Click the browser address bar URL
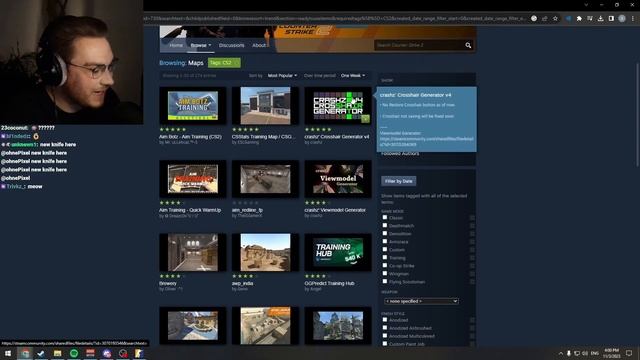The image size is (640, 360). (x=335, y=18)
